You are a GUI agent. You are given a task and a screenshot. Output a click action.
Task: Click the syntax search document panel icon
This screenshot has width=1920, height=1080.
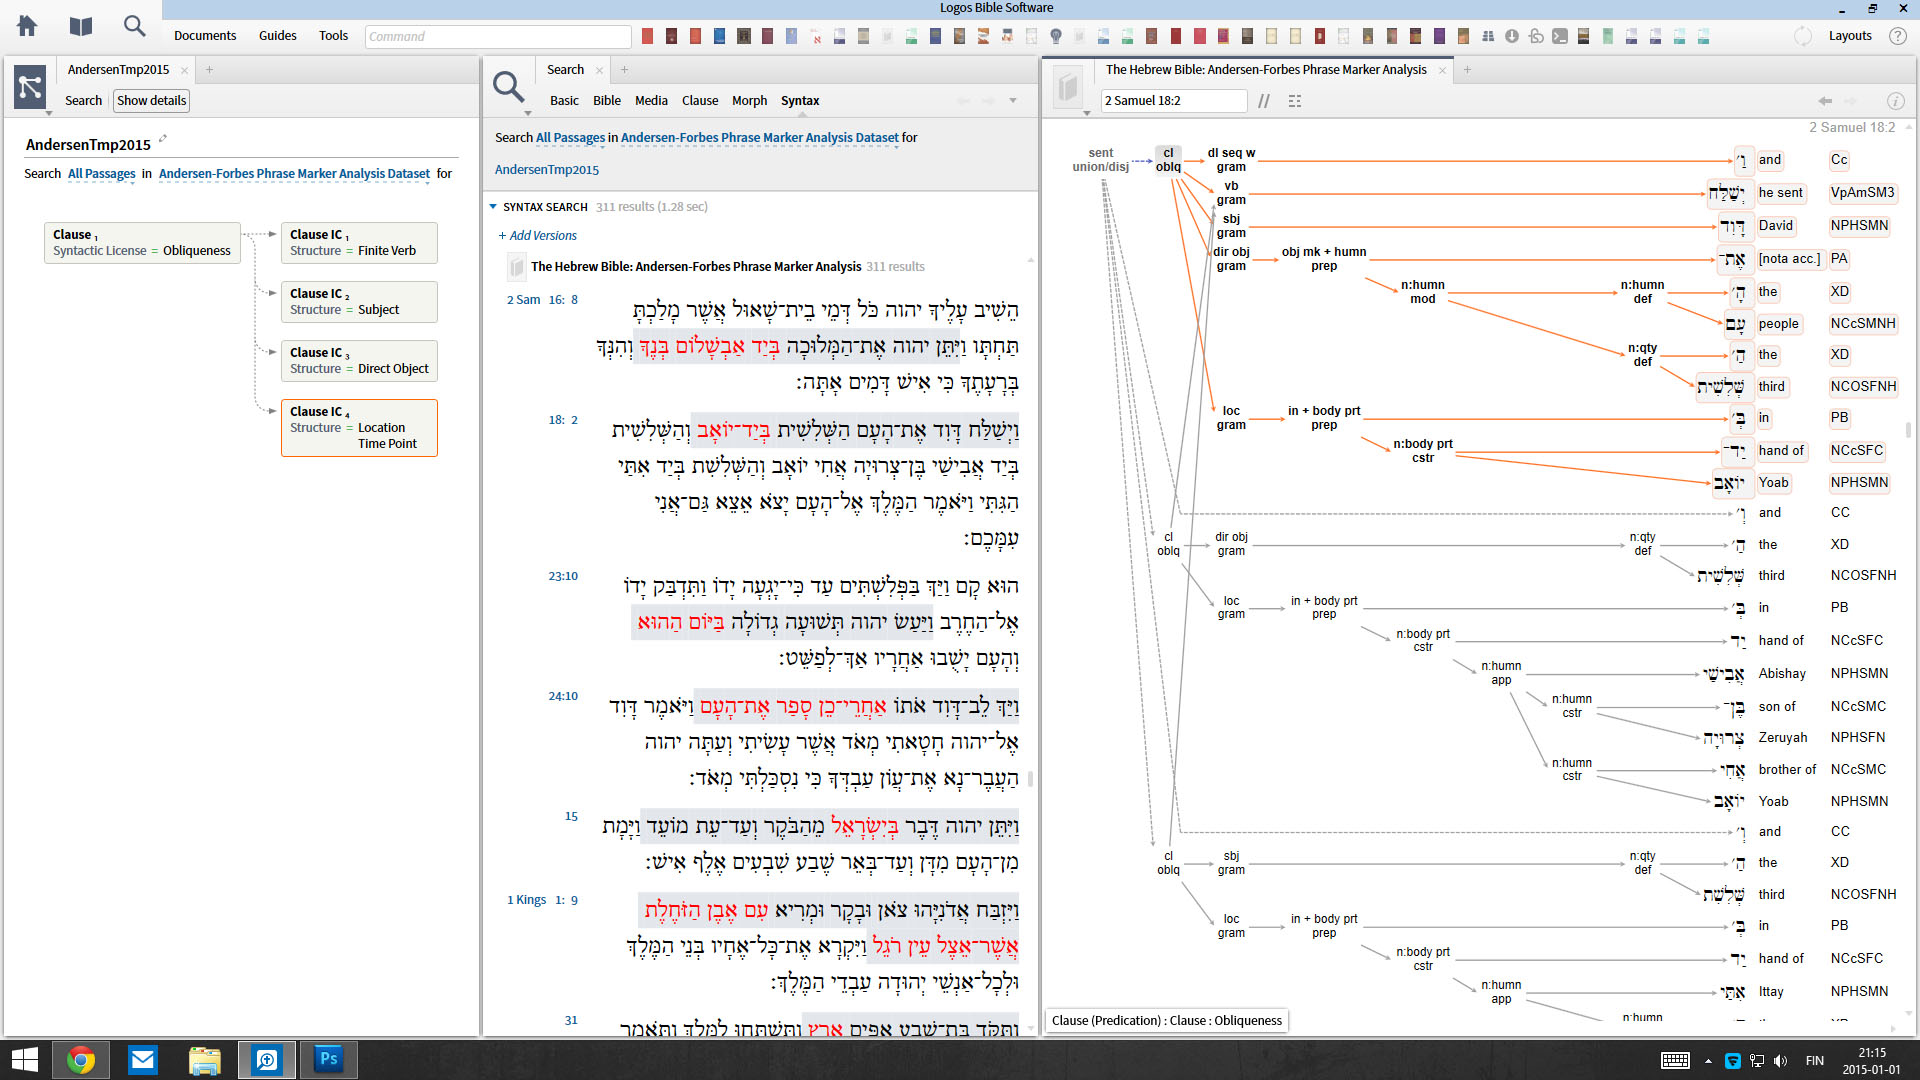pos(30,87)
